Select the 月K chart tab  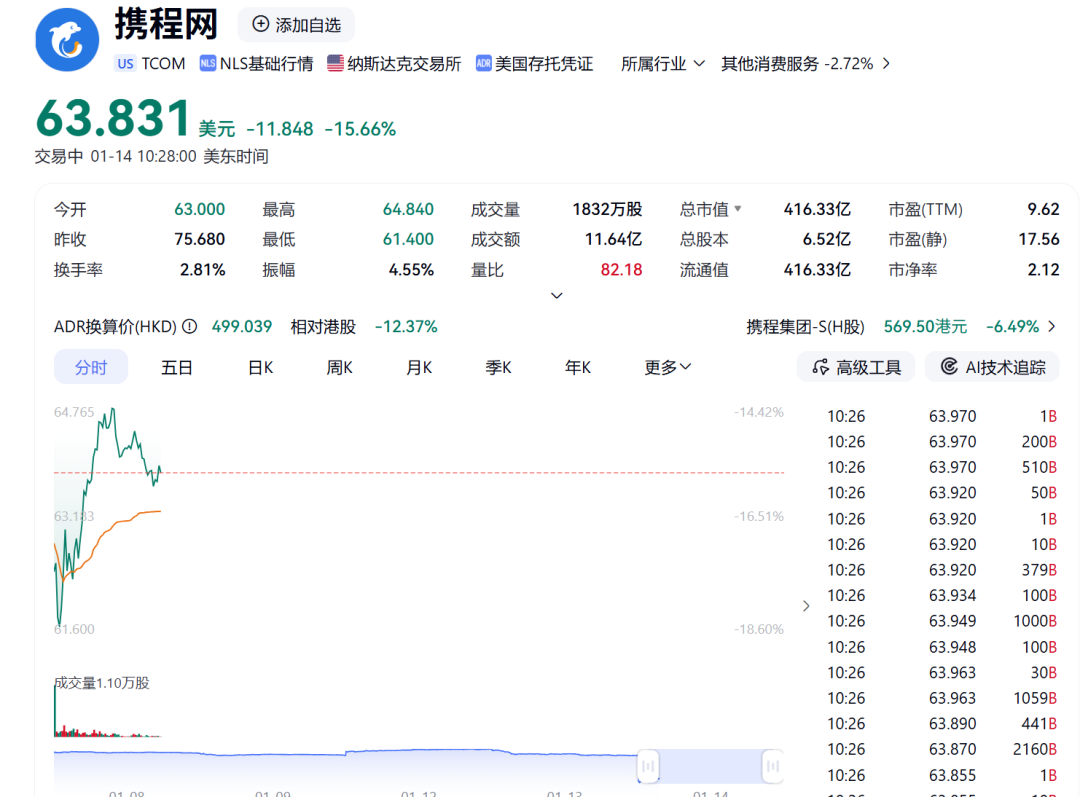[x=419, y=367]
